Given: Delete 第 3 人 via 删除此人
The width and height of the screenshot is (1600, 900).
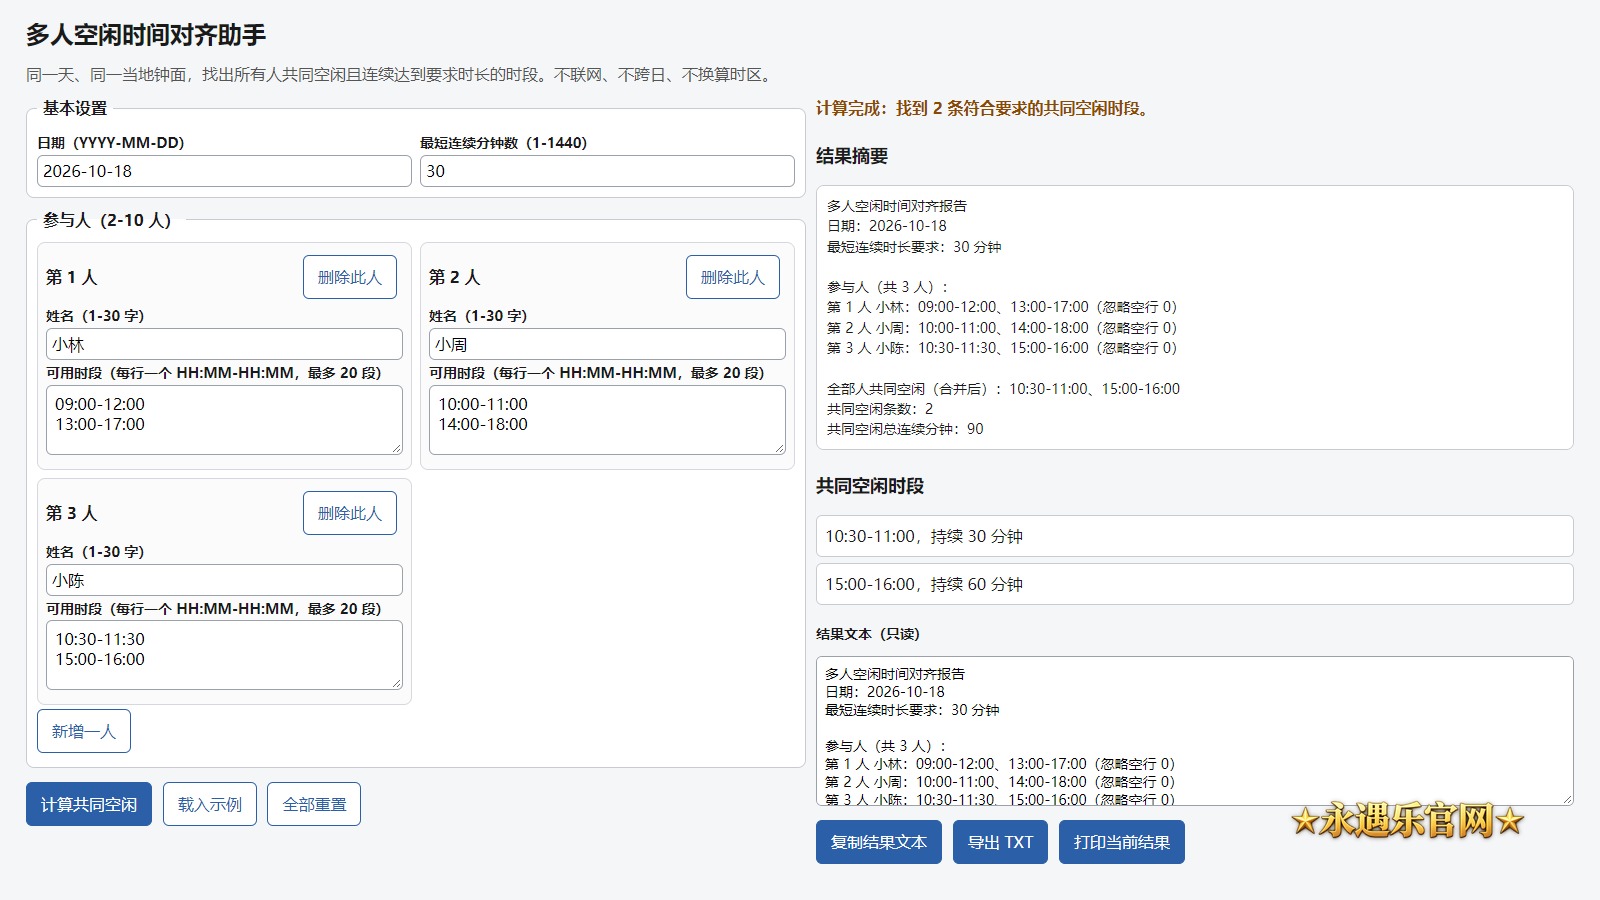Looking at the screenshot, I should (x=350, y=513).
